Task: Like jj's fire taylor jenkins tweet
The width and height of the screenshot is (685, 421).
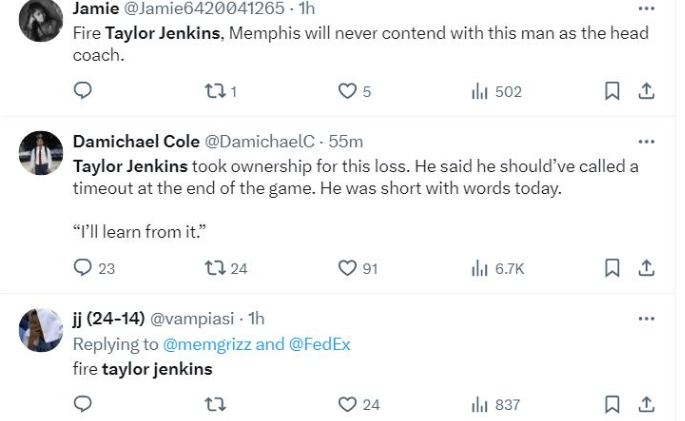Action: 347,404
